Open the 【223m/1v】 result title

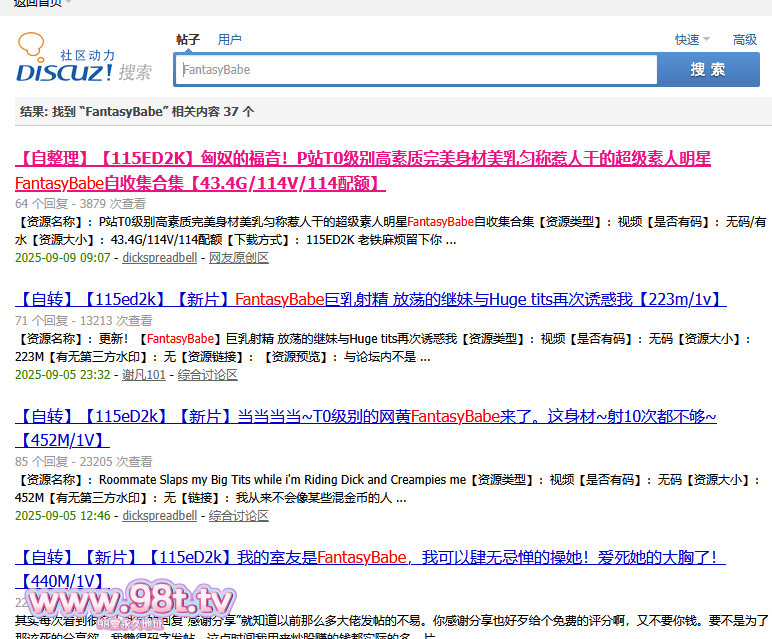click(371, 299)
